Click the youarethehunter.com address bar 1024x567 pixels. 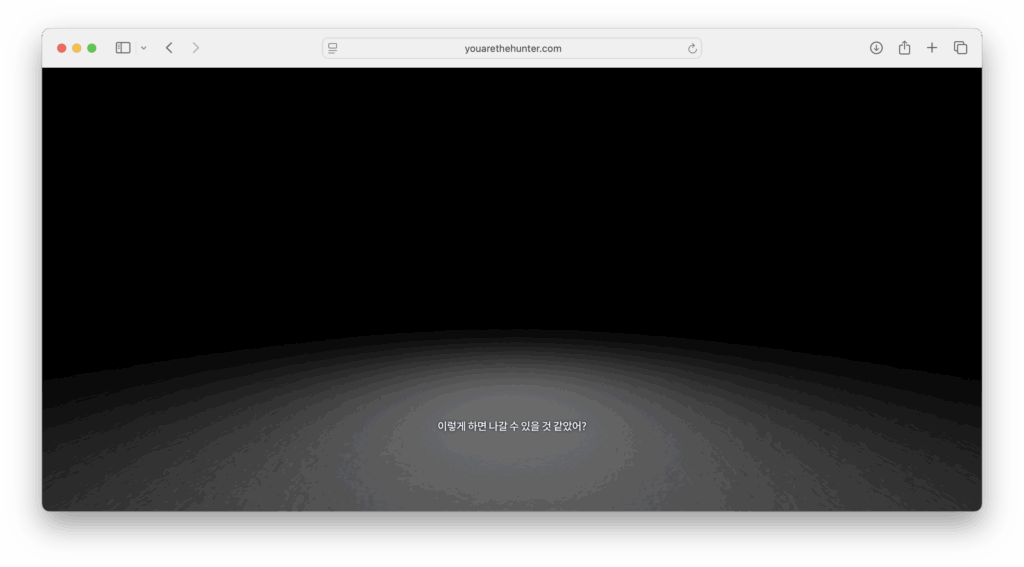point(512,48)
